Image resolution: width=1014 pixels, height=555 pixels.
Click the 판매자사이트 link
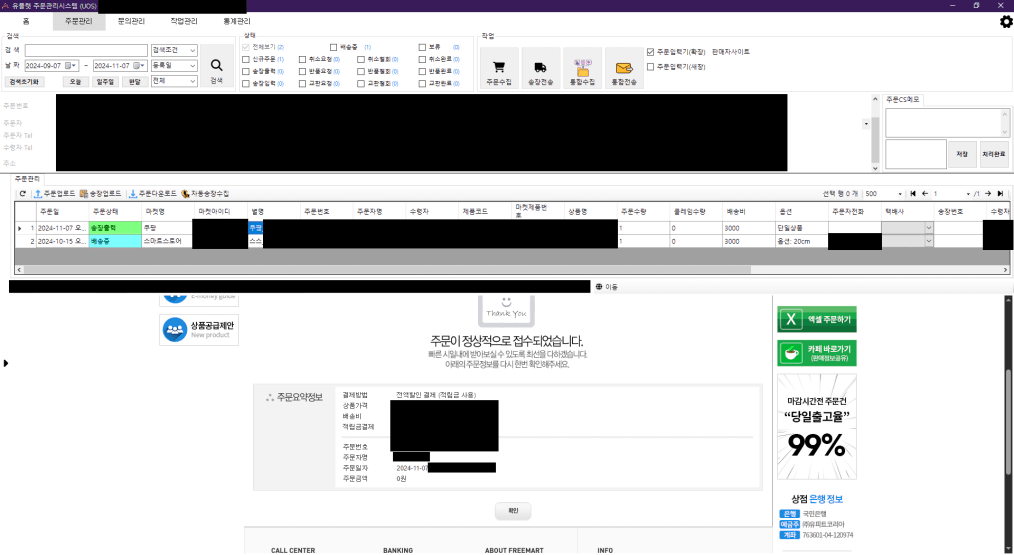point(731,52)
